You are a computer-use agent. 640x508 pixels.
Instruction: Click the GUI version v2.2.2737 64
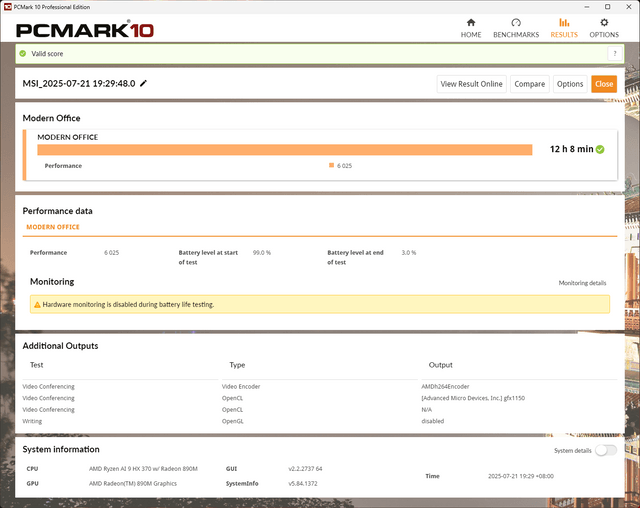(305, 469)
